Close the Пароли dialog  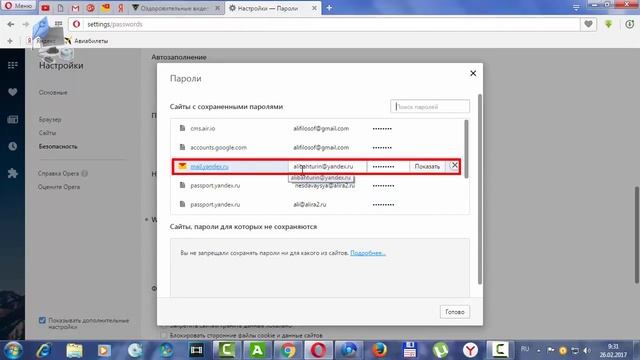(473, 73)
